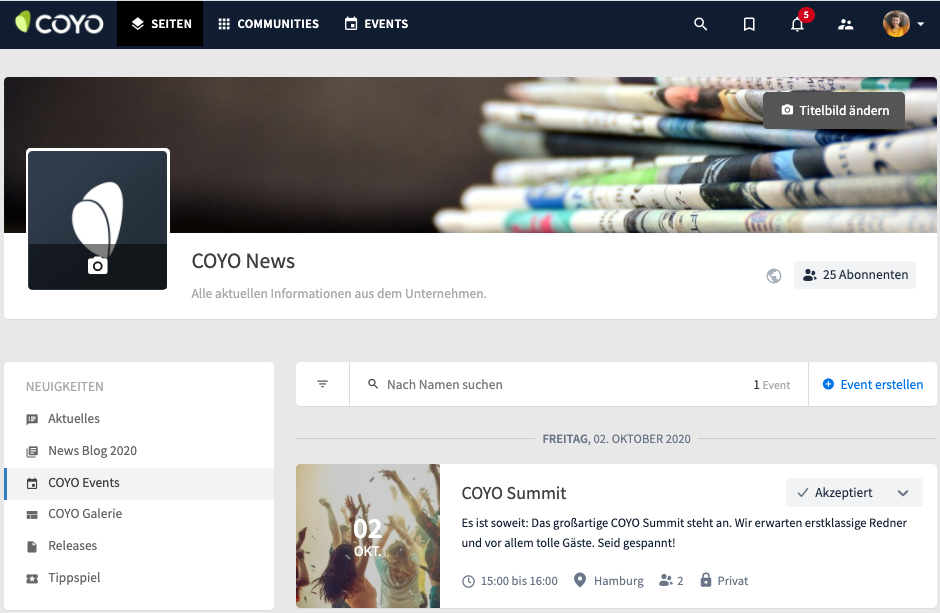Click the Neuigkeiten section heading
940x613 pixels.
click(65, 386)
